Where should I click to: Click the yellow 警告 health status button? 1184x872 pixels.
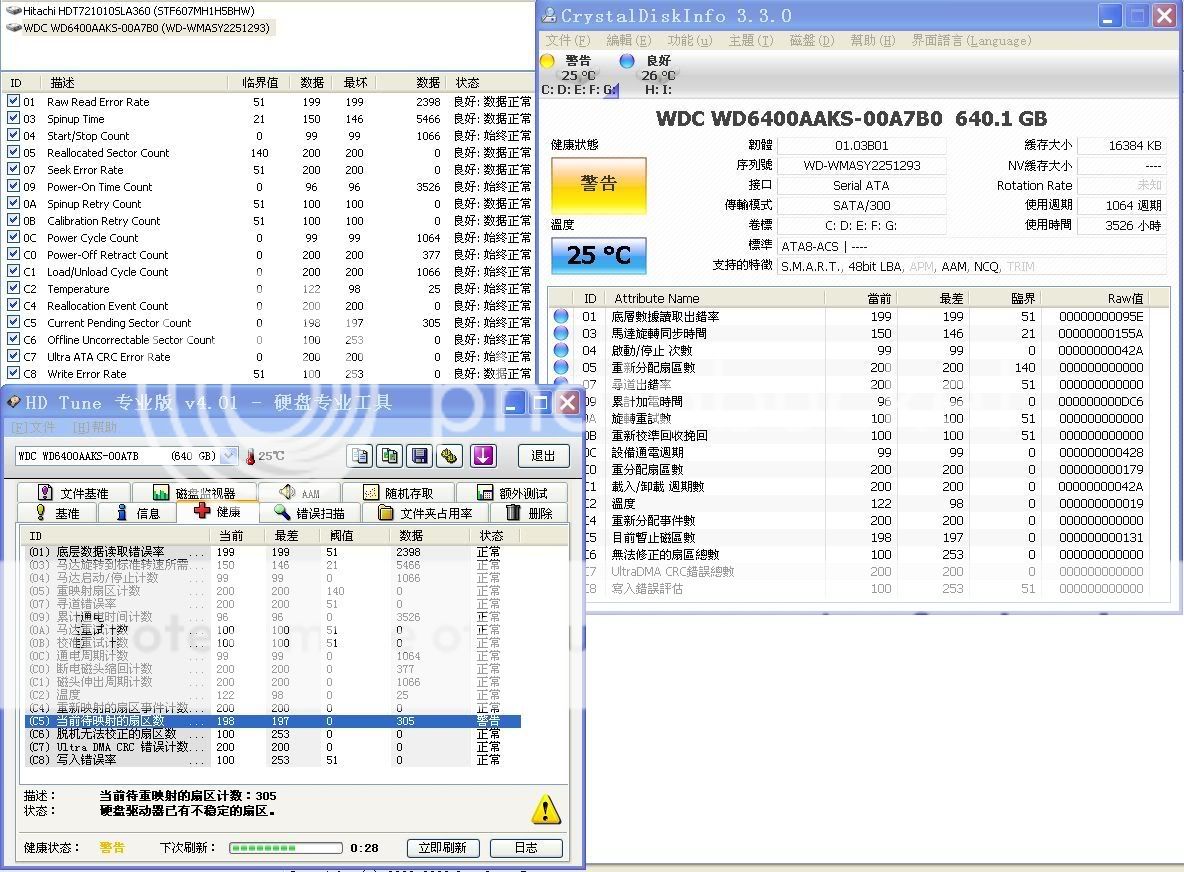[598, 185]
